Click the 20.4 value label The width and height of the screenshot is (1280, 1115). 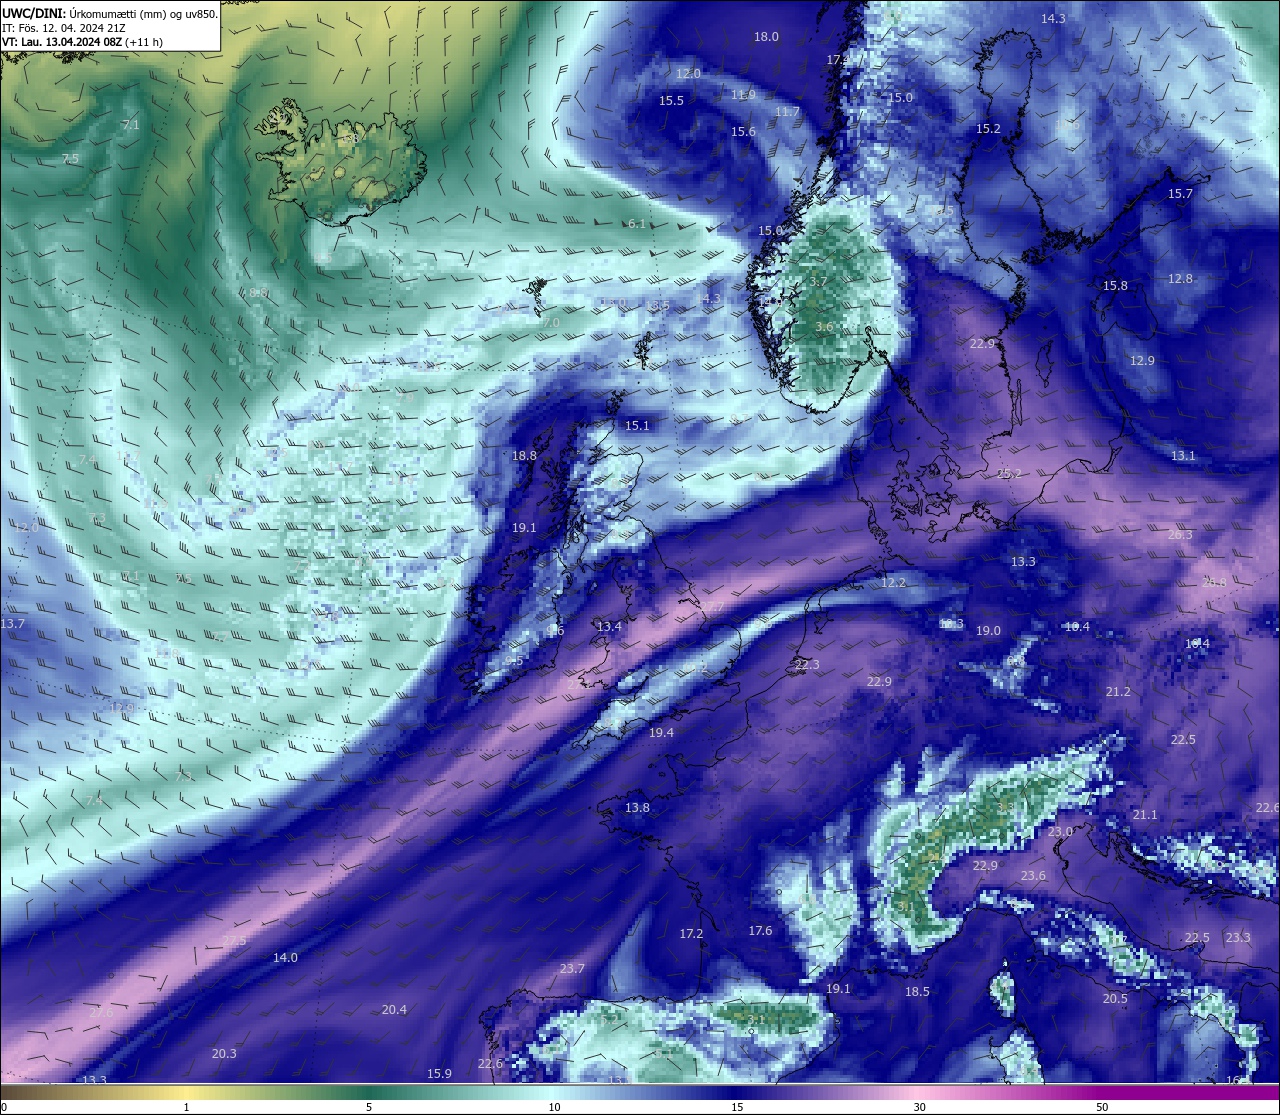[394, 1010]
